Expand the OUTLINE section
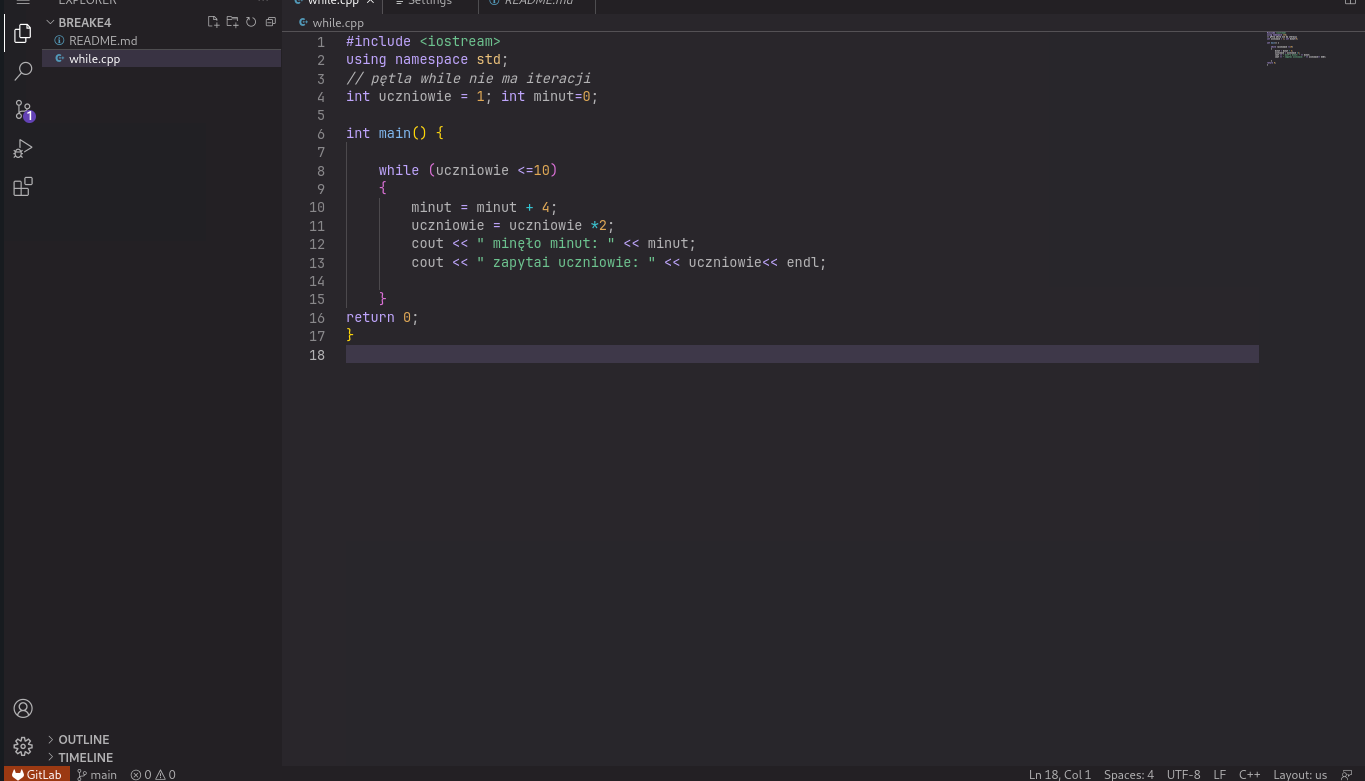 coord(84,740)
